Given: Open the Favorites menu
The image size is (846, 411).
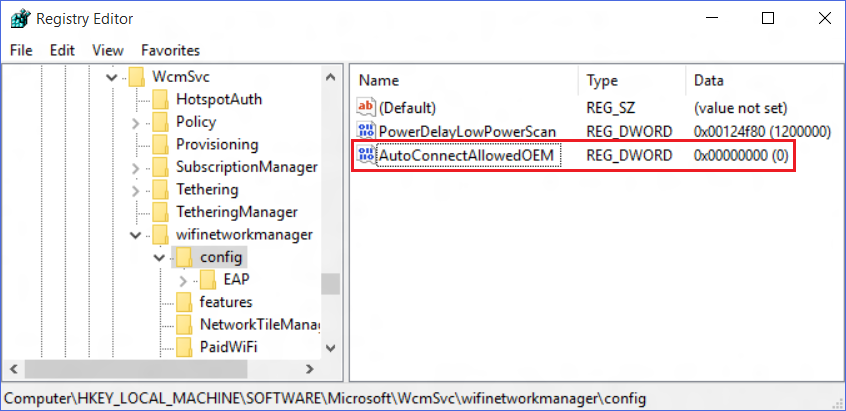Looking at the screenshot, I should point(170,50).
